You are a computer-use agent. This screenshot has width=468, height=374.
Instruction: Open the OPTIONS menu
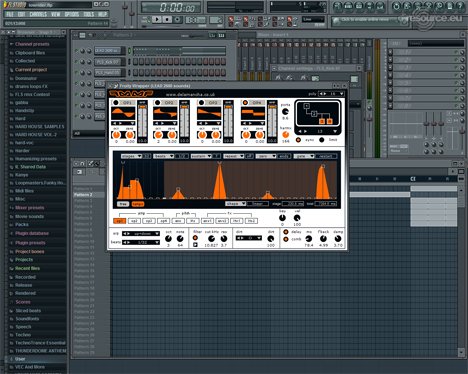pos(72,14)
